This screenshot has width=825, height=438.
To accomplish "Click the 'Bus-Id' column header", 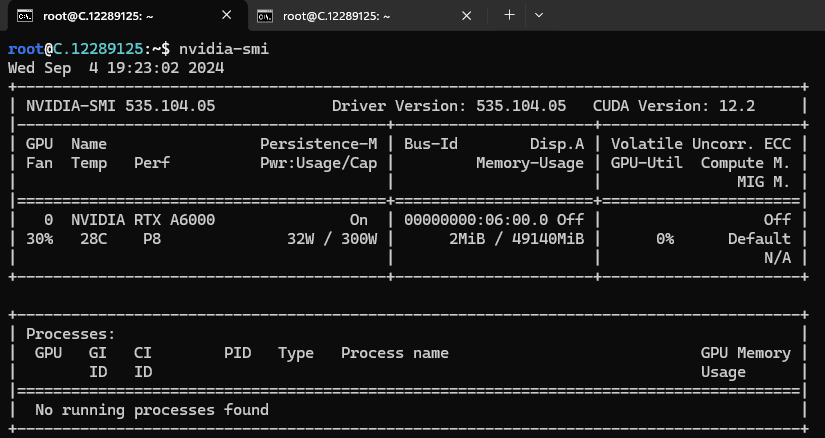I will point(430,144).
